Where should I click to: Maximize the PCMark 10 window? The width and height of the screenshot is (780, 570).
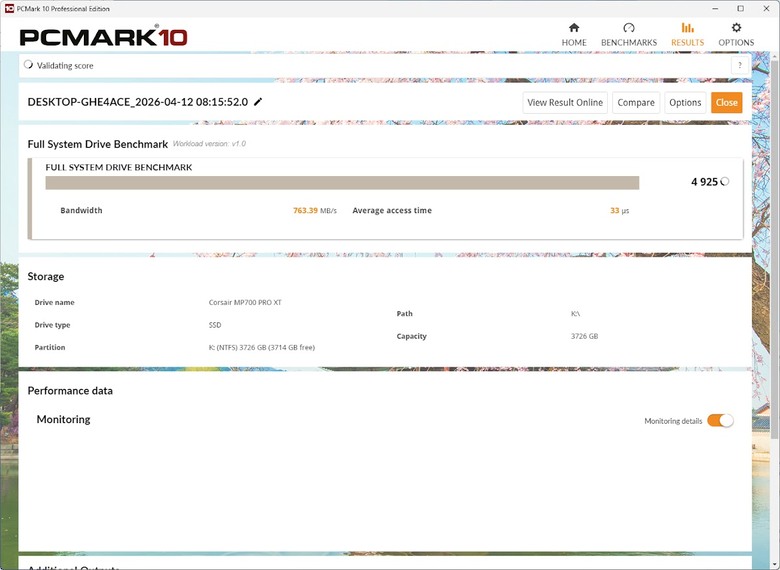740,8
